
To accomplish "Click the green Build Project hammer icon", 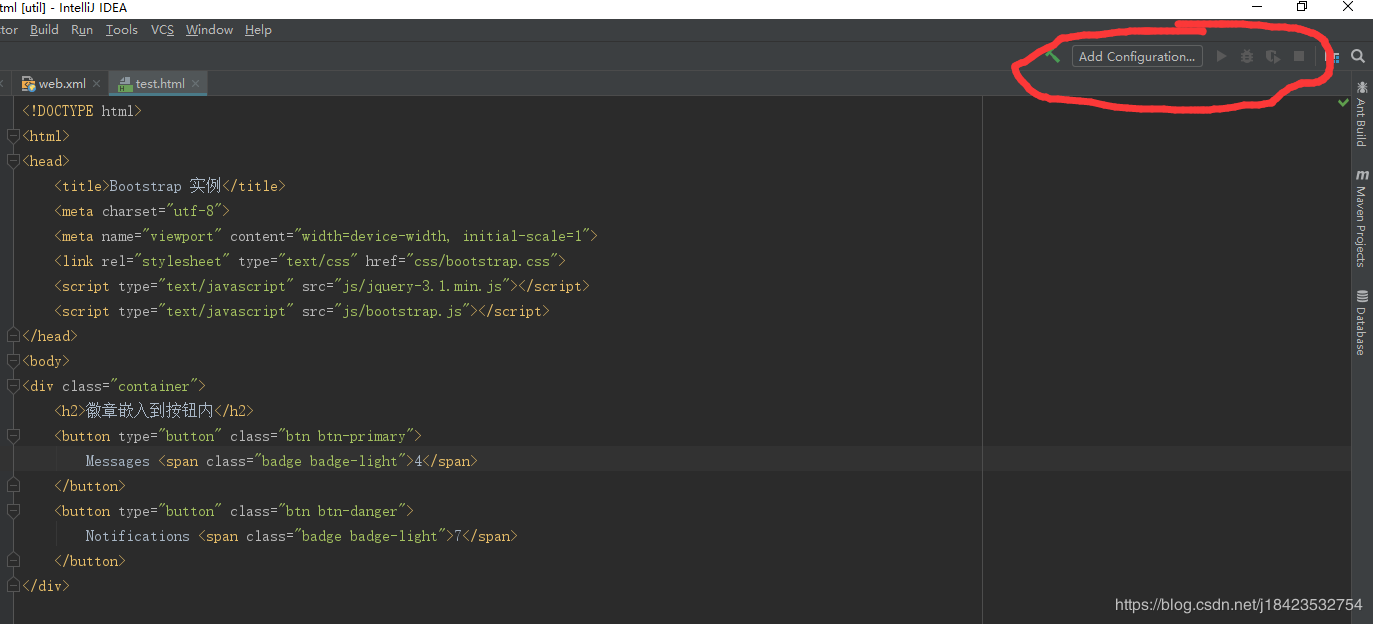I will point(1053,56).
